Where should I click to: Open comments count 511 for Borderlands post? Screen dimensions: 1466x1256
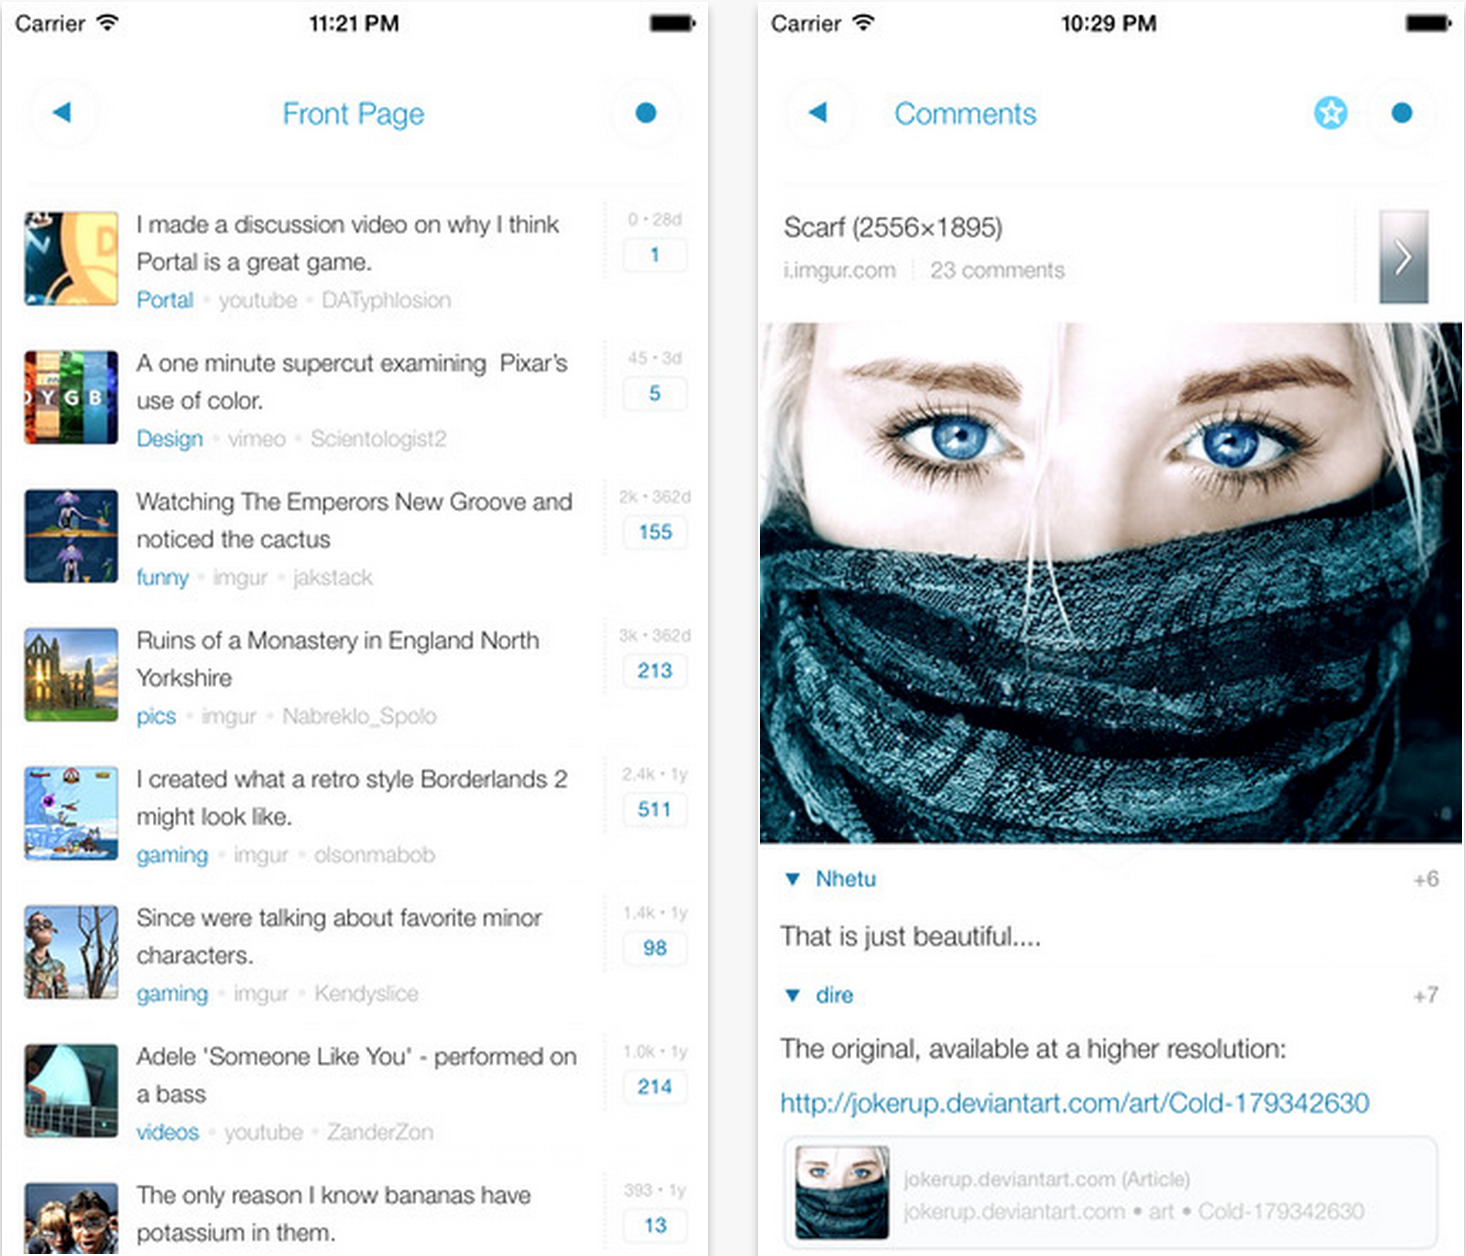click(x=655, y=809)
